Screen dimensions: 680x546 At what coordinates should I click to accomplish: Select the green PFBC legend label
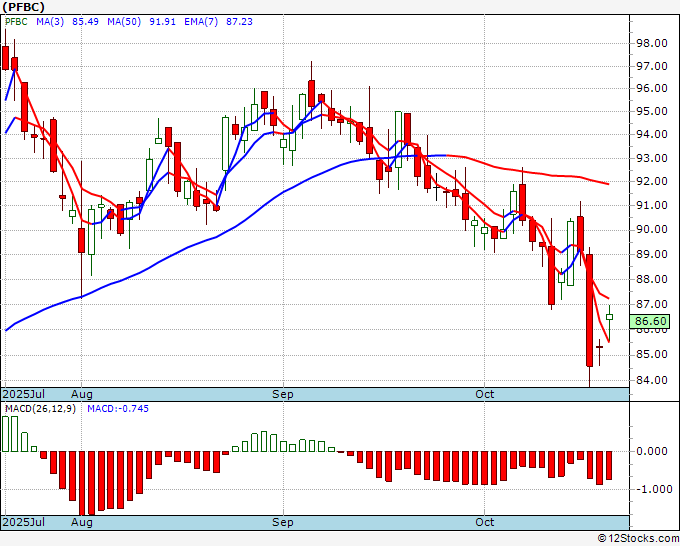16,22
